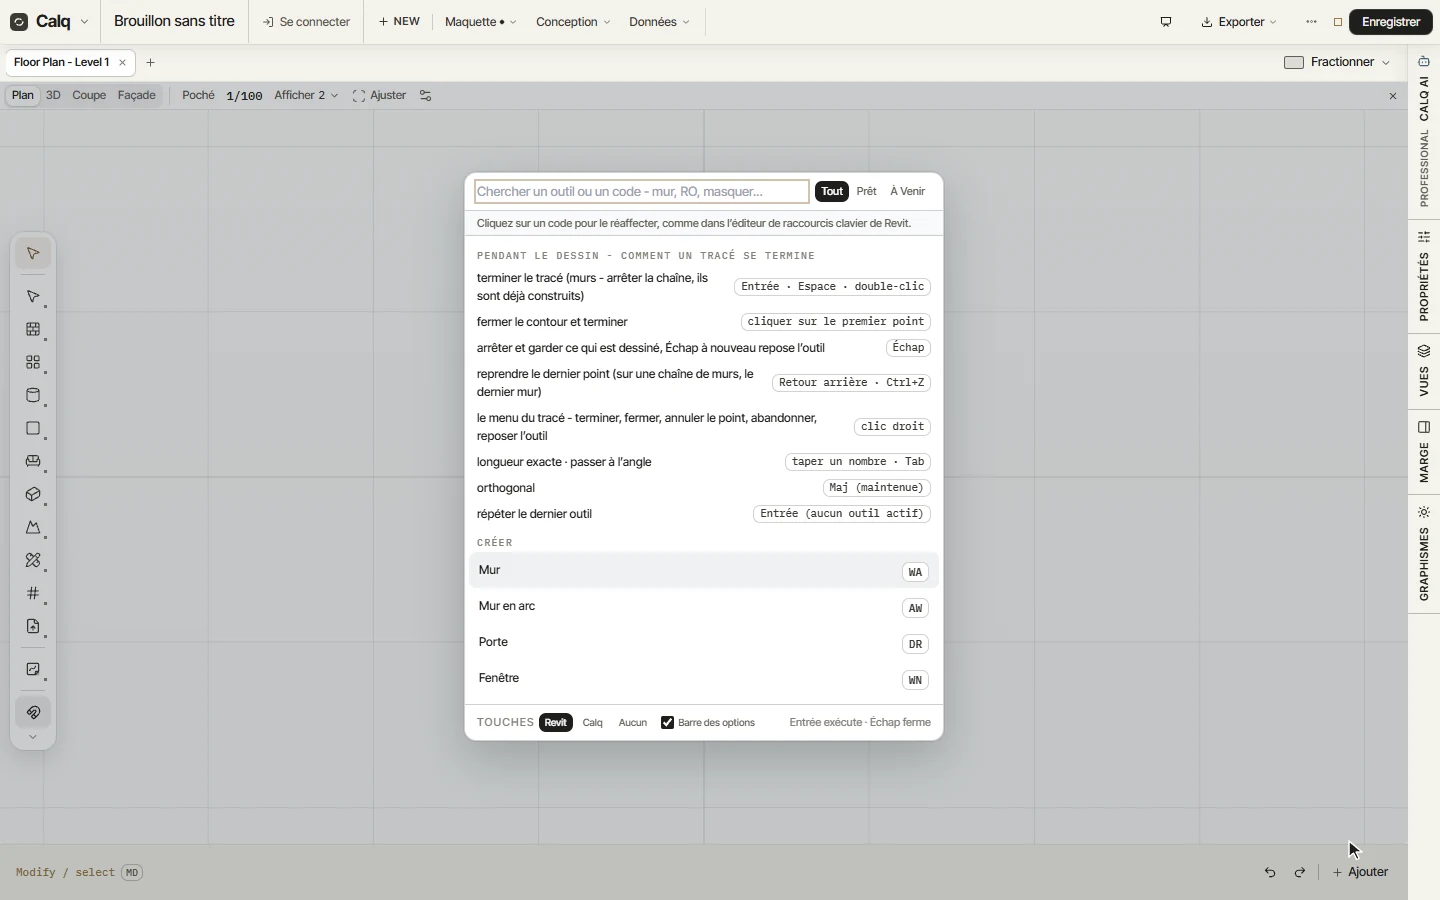The width and height of the screenshot is (1440, 900).
Task: Click Se connecter to sign in
Action: click(x=306, y=22)
